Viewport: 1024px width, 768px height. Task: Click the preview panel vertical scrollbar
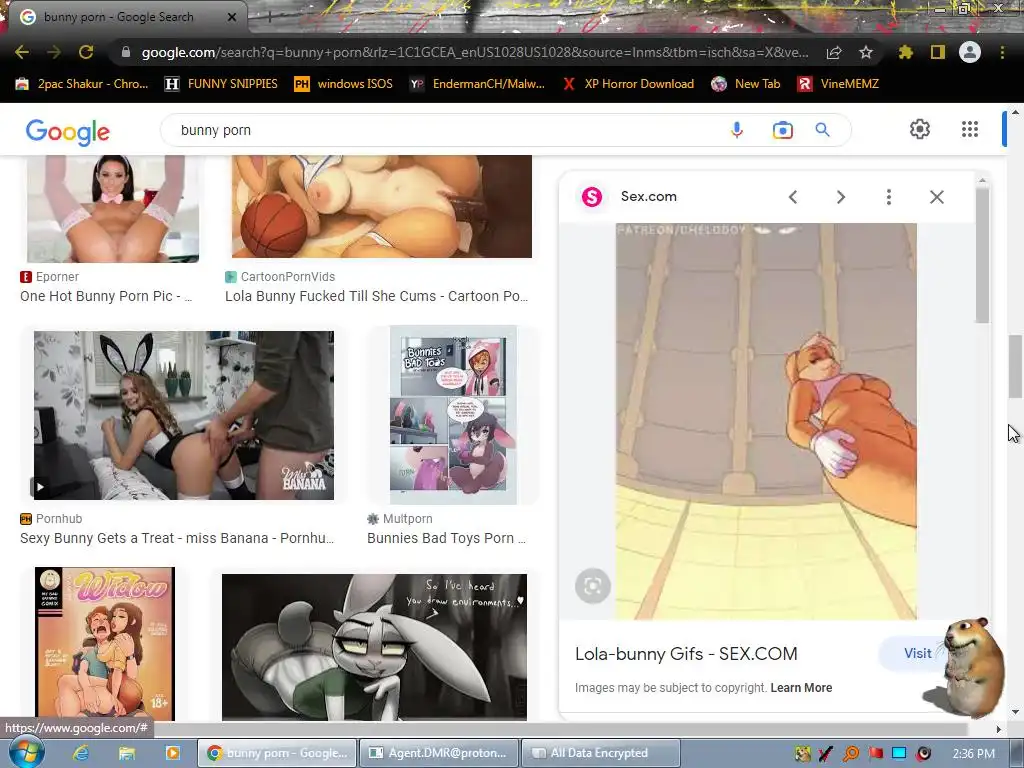(x=982, y=255)
